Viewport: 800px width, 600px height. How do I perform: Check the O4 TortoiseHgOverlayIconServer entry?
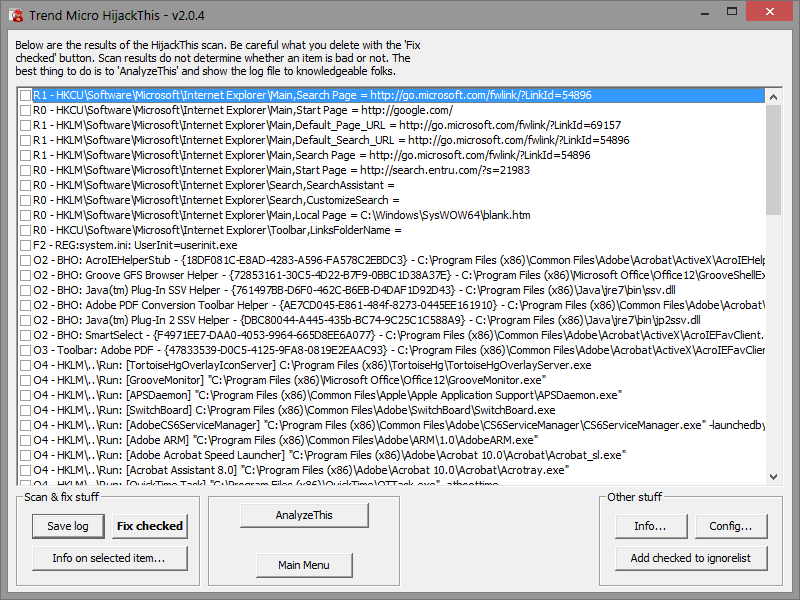pos(25,365)
